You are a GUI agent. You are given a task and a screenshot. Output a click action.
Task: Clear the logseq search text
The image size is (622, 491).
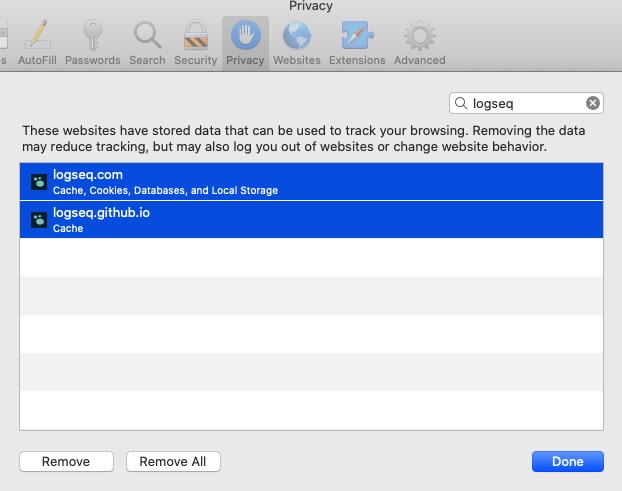[x=593, y=103]
